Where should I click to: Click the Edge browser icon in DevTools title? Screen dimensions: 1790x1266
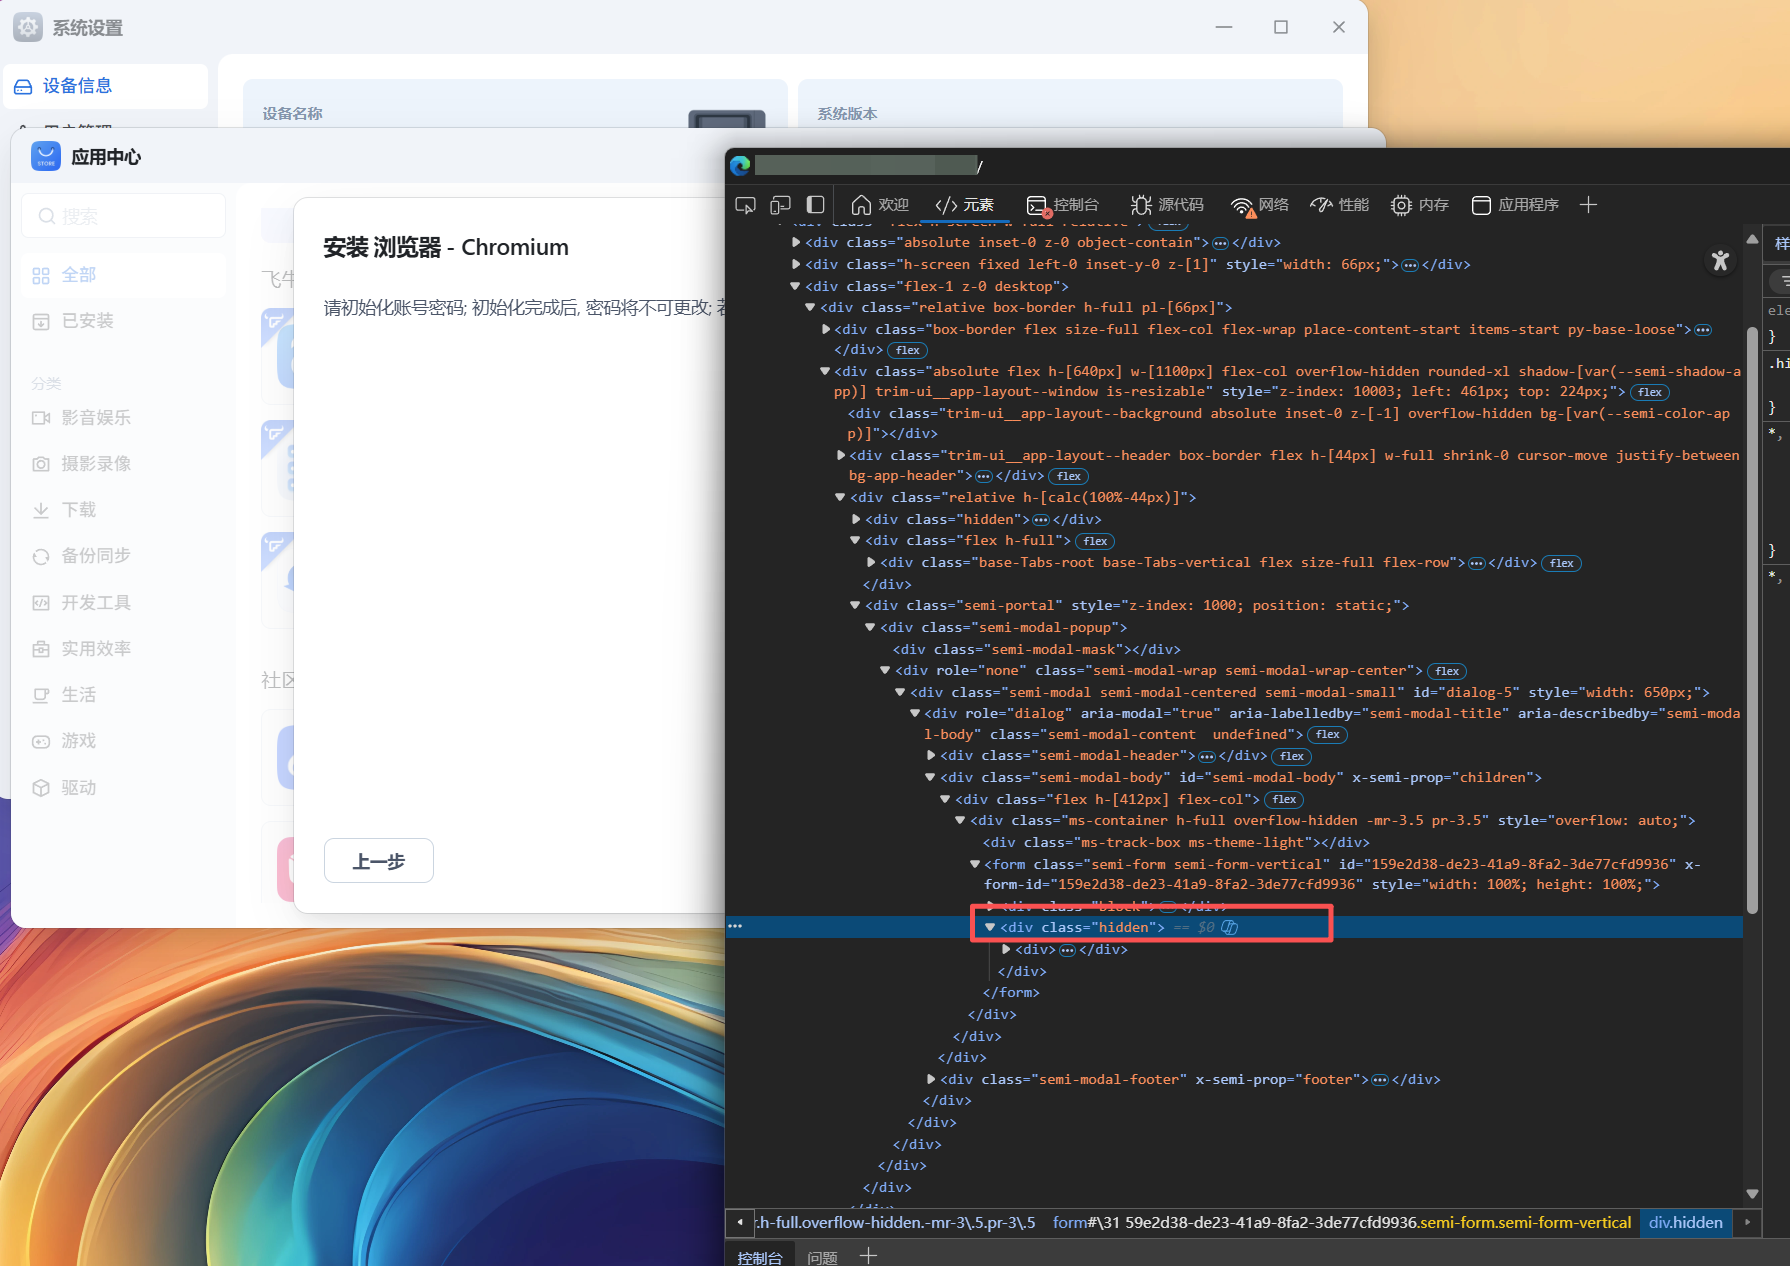pos(741,165)
